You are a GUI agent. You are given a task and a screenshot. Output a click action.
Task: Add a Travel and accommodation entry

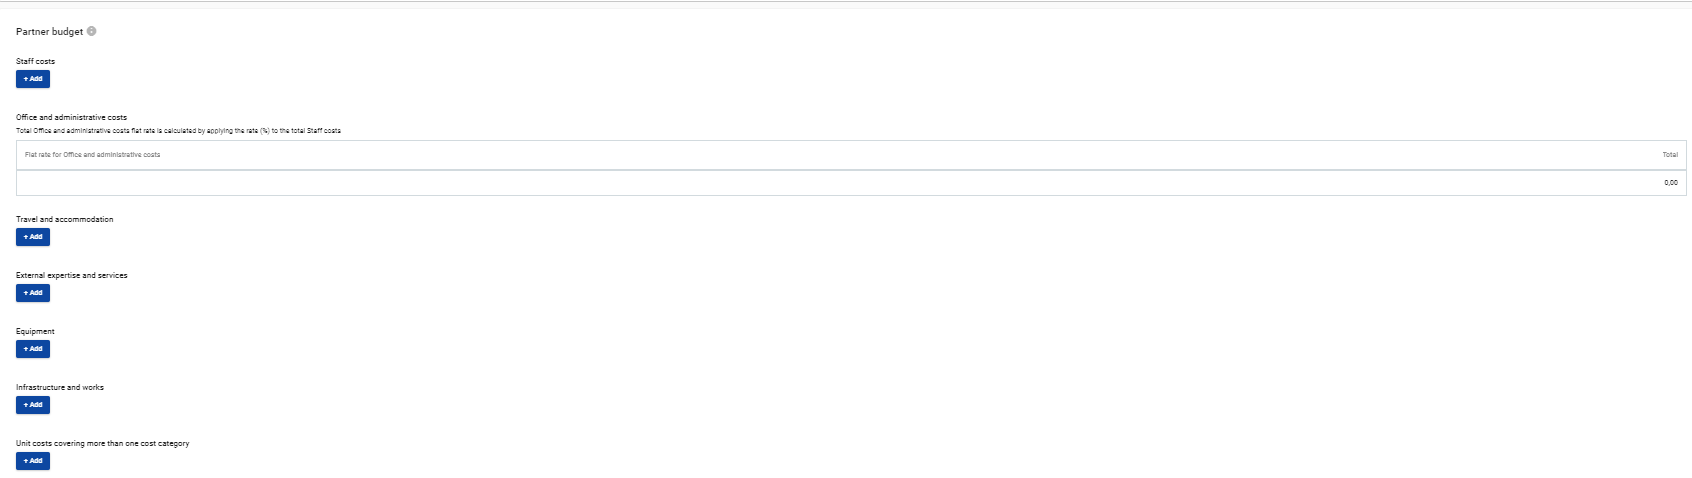pyautogui.click(x=33, y=237)
